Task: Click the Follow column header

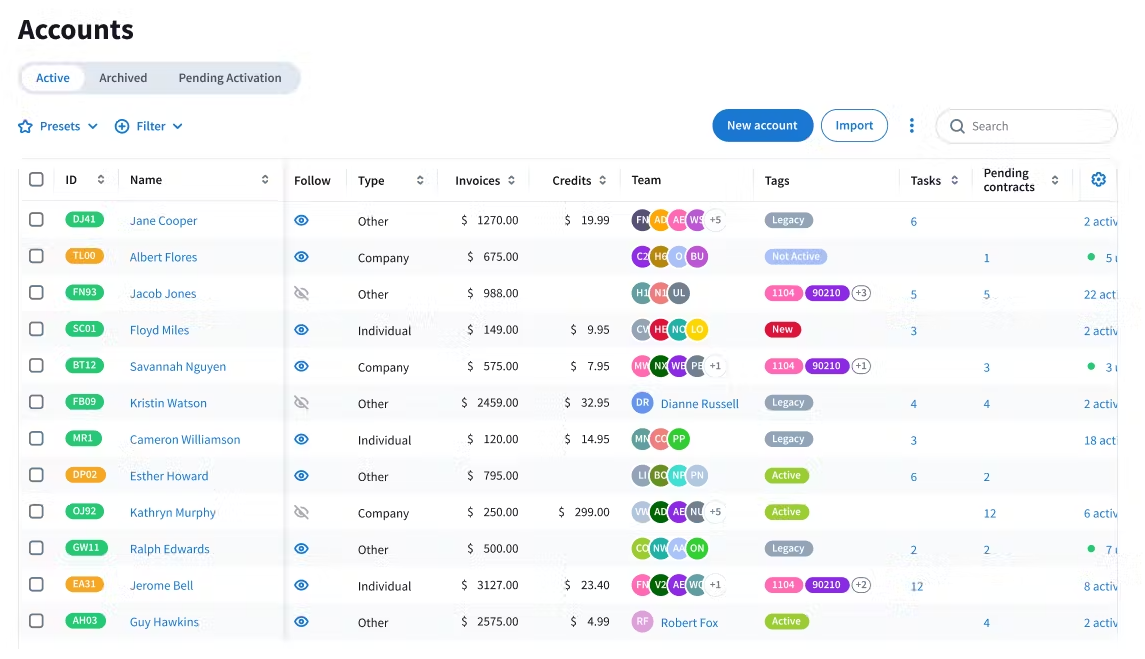Action: pos(312,180)
